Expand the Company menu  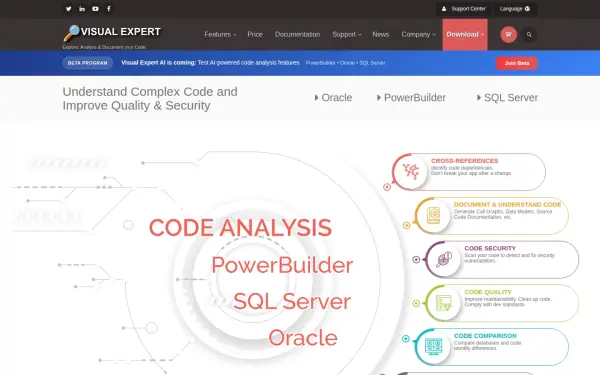click(418, 34)
